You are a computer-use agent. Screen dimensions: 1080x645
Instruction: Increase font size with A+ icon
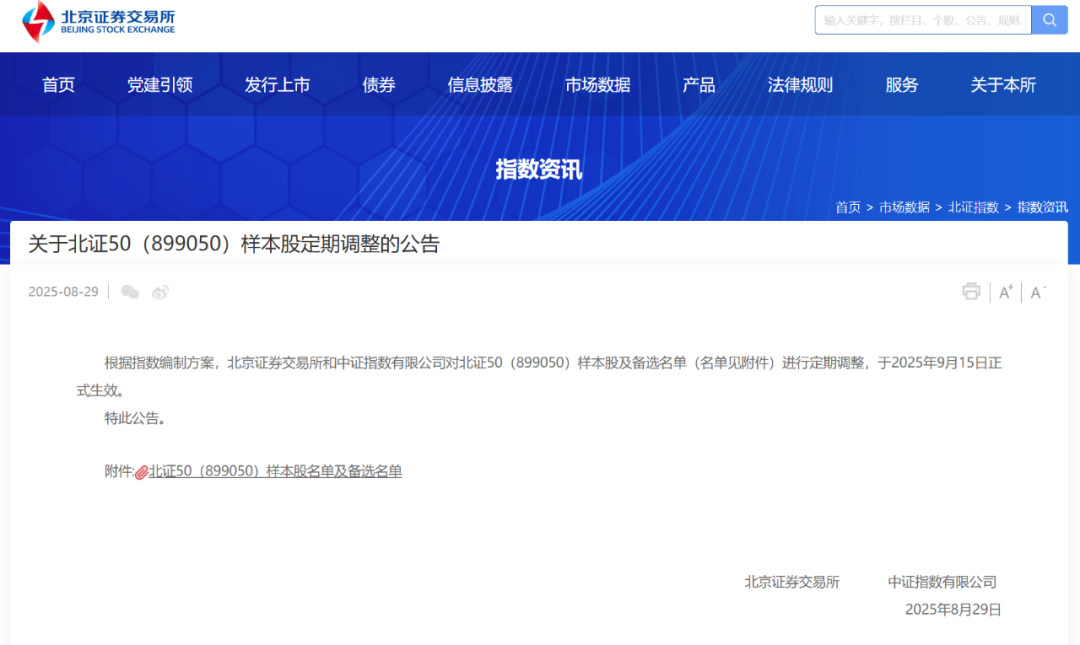coord(1004,292)
